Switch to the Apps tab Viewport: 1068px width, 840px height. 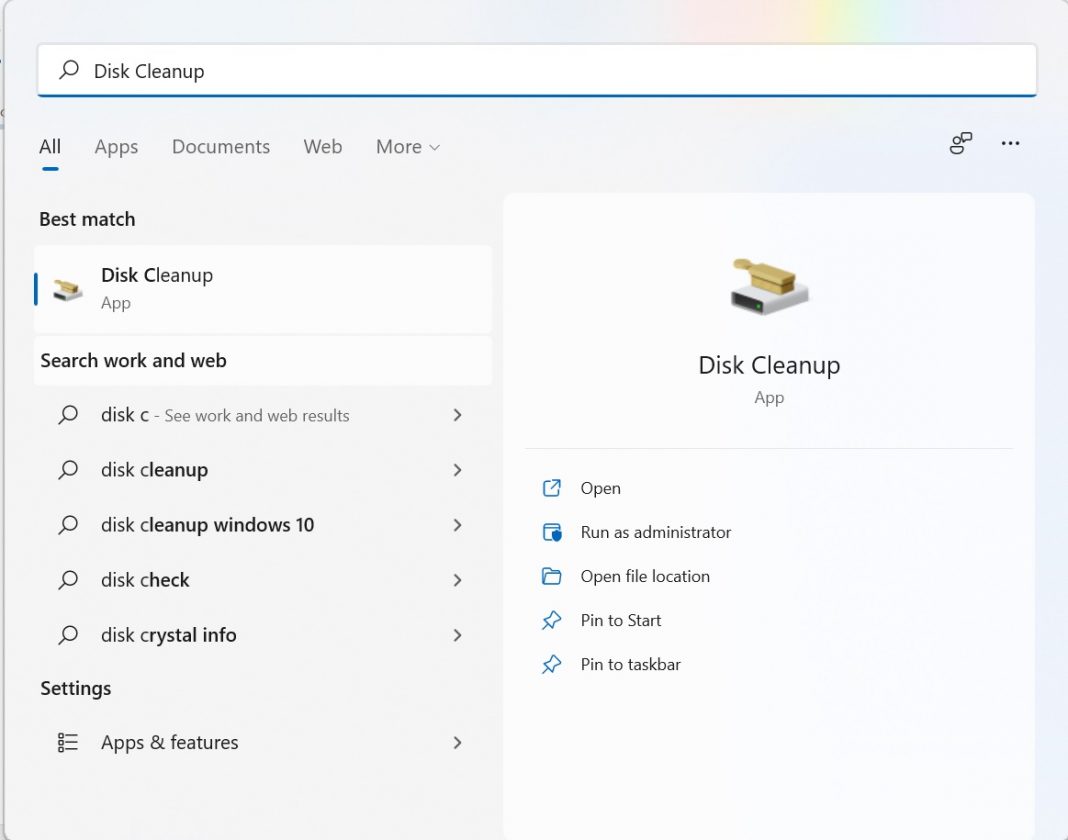pyautogui.click(x=116, y=147)
